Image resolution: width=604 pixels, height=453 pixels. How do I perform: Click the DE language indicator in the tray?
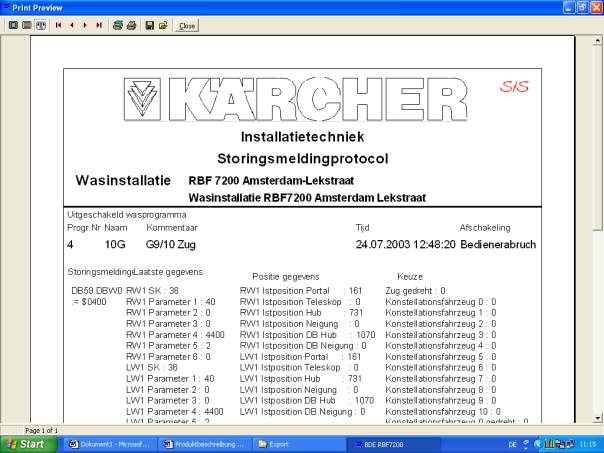click(512, 445)
